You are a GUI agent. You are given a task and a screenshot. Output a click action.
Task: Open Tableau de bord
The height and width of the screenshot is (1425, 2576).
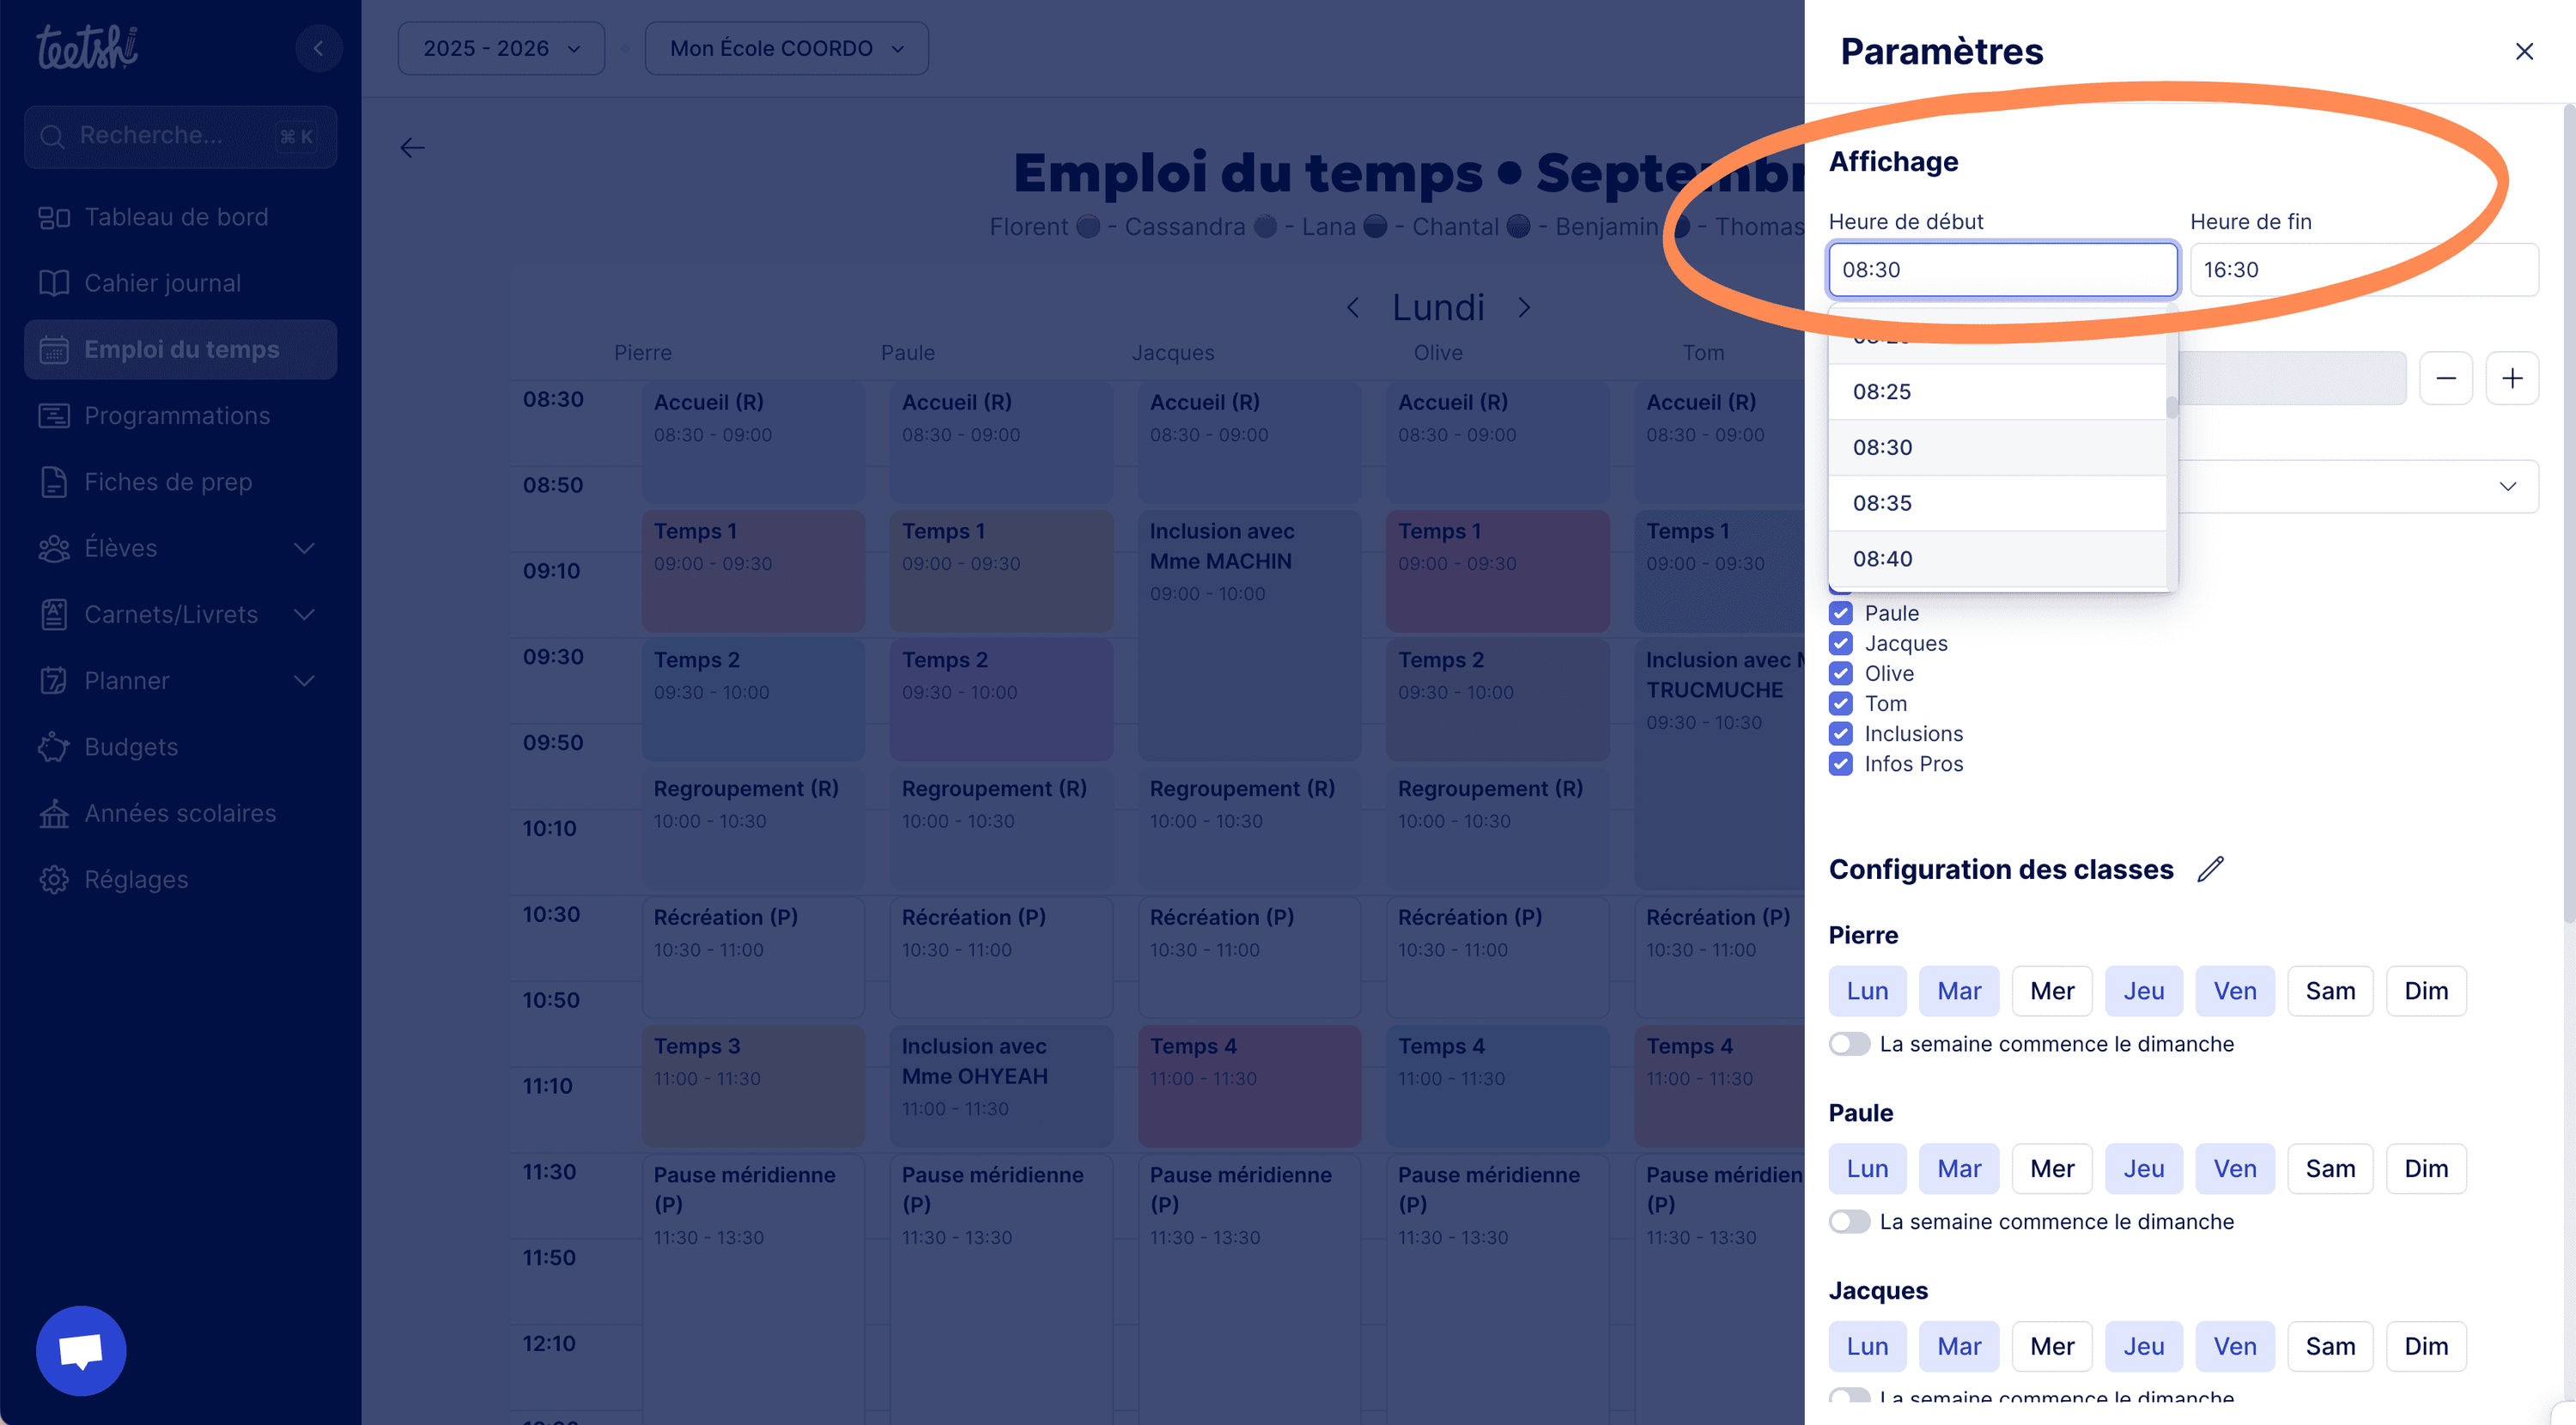[x=180, y=217]
